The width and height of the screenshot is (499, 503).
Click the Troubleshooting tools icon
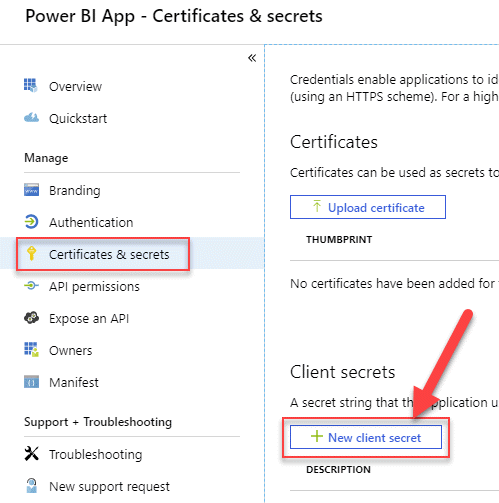31,454
